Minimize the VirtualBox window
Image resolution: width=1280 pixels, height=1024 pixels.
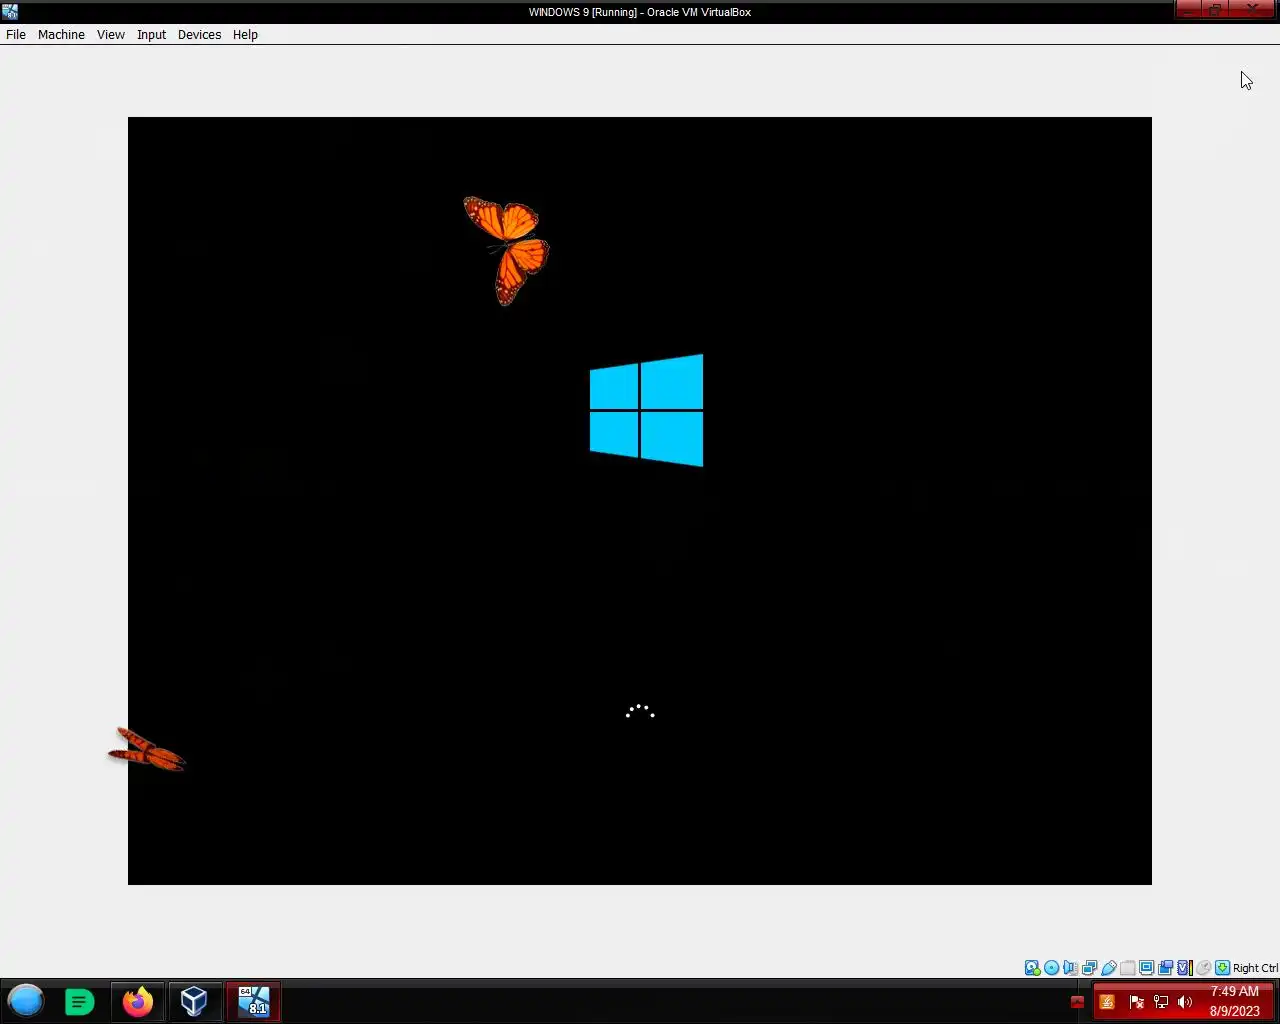(1188, 9)
